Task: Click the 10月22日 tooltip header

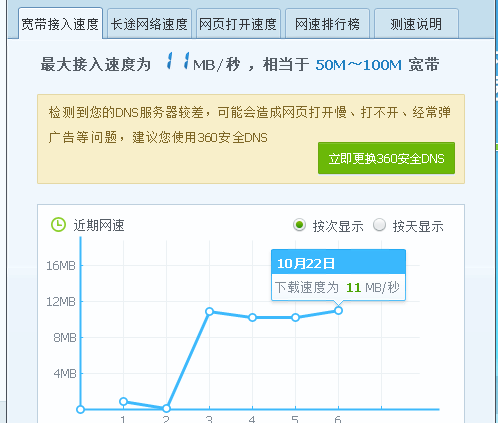Action: [x=338, y=262]
